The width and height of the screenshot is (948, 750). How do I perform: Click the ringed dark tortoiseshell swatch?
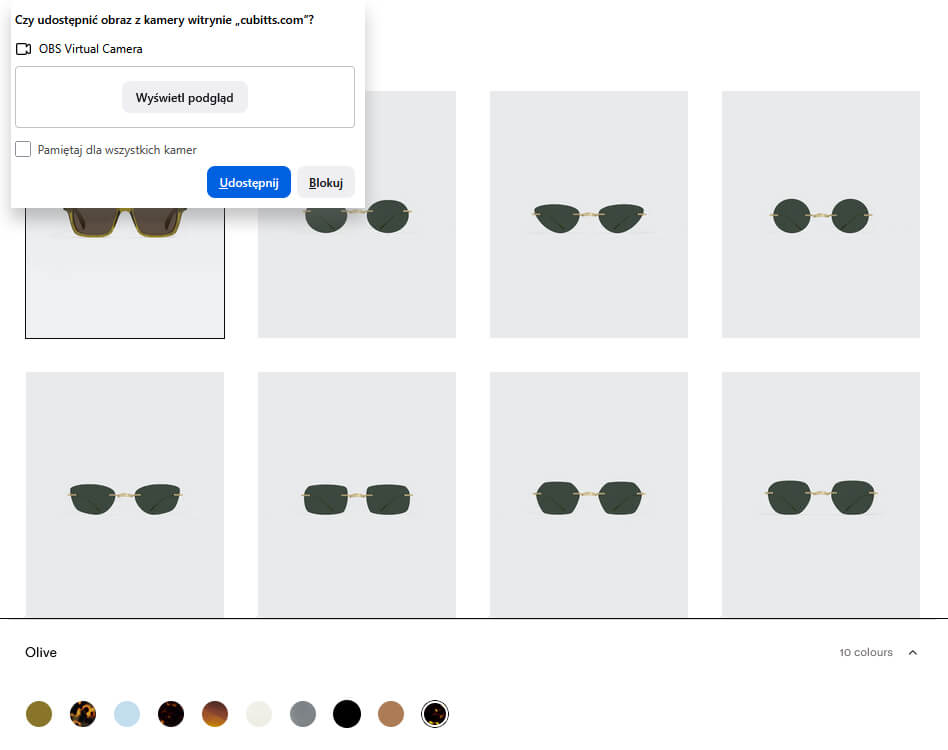coord(434,714)
